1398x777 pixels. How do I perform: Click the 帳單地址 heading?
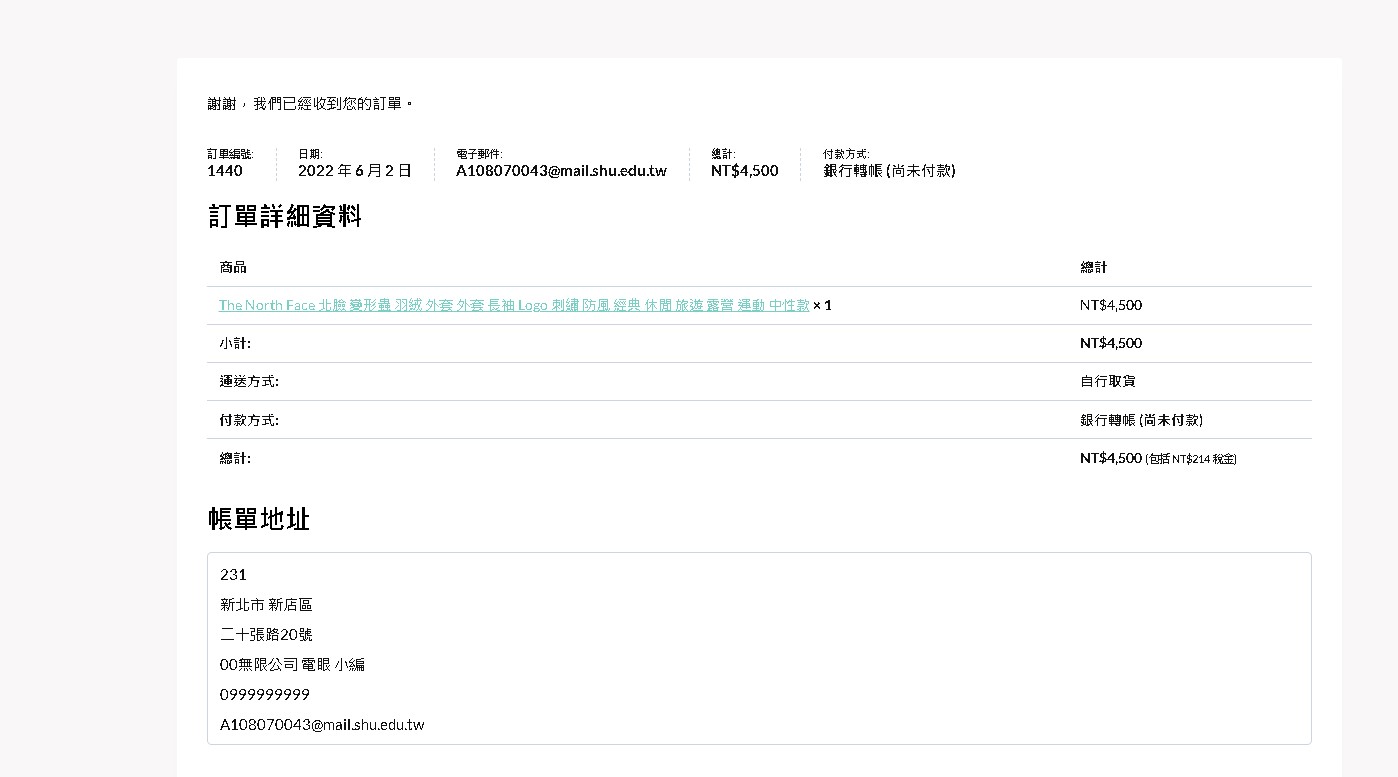259,519
